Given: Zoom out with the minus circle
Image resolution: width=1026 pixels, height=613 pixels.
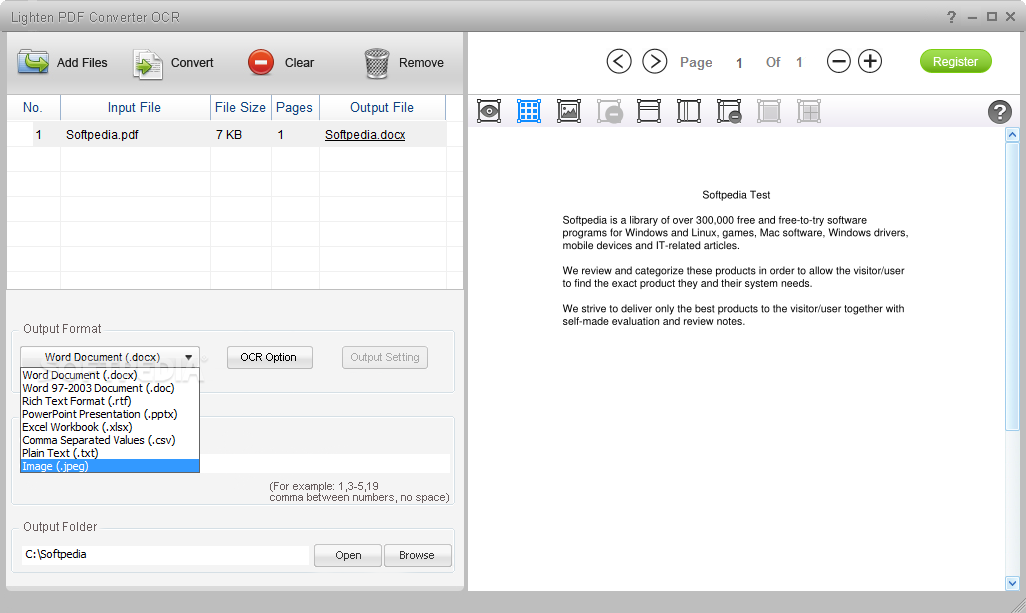Looking at the screenshot, I should point(838,61).
